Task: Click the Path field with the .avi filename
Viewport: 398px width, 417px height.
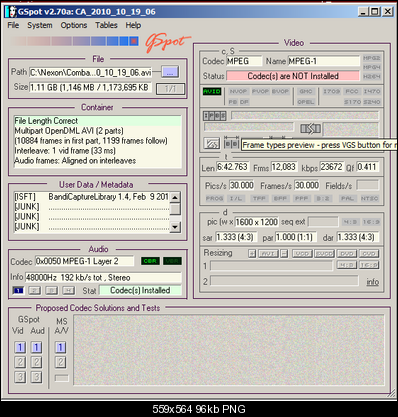Action: tap(91, 72)
